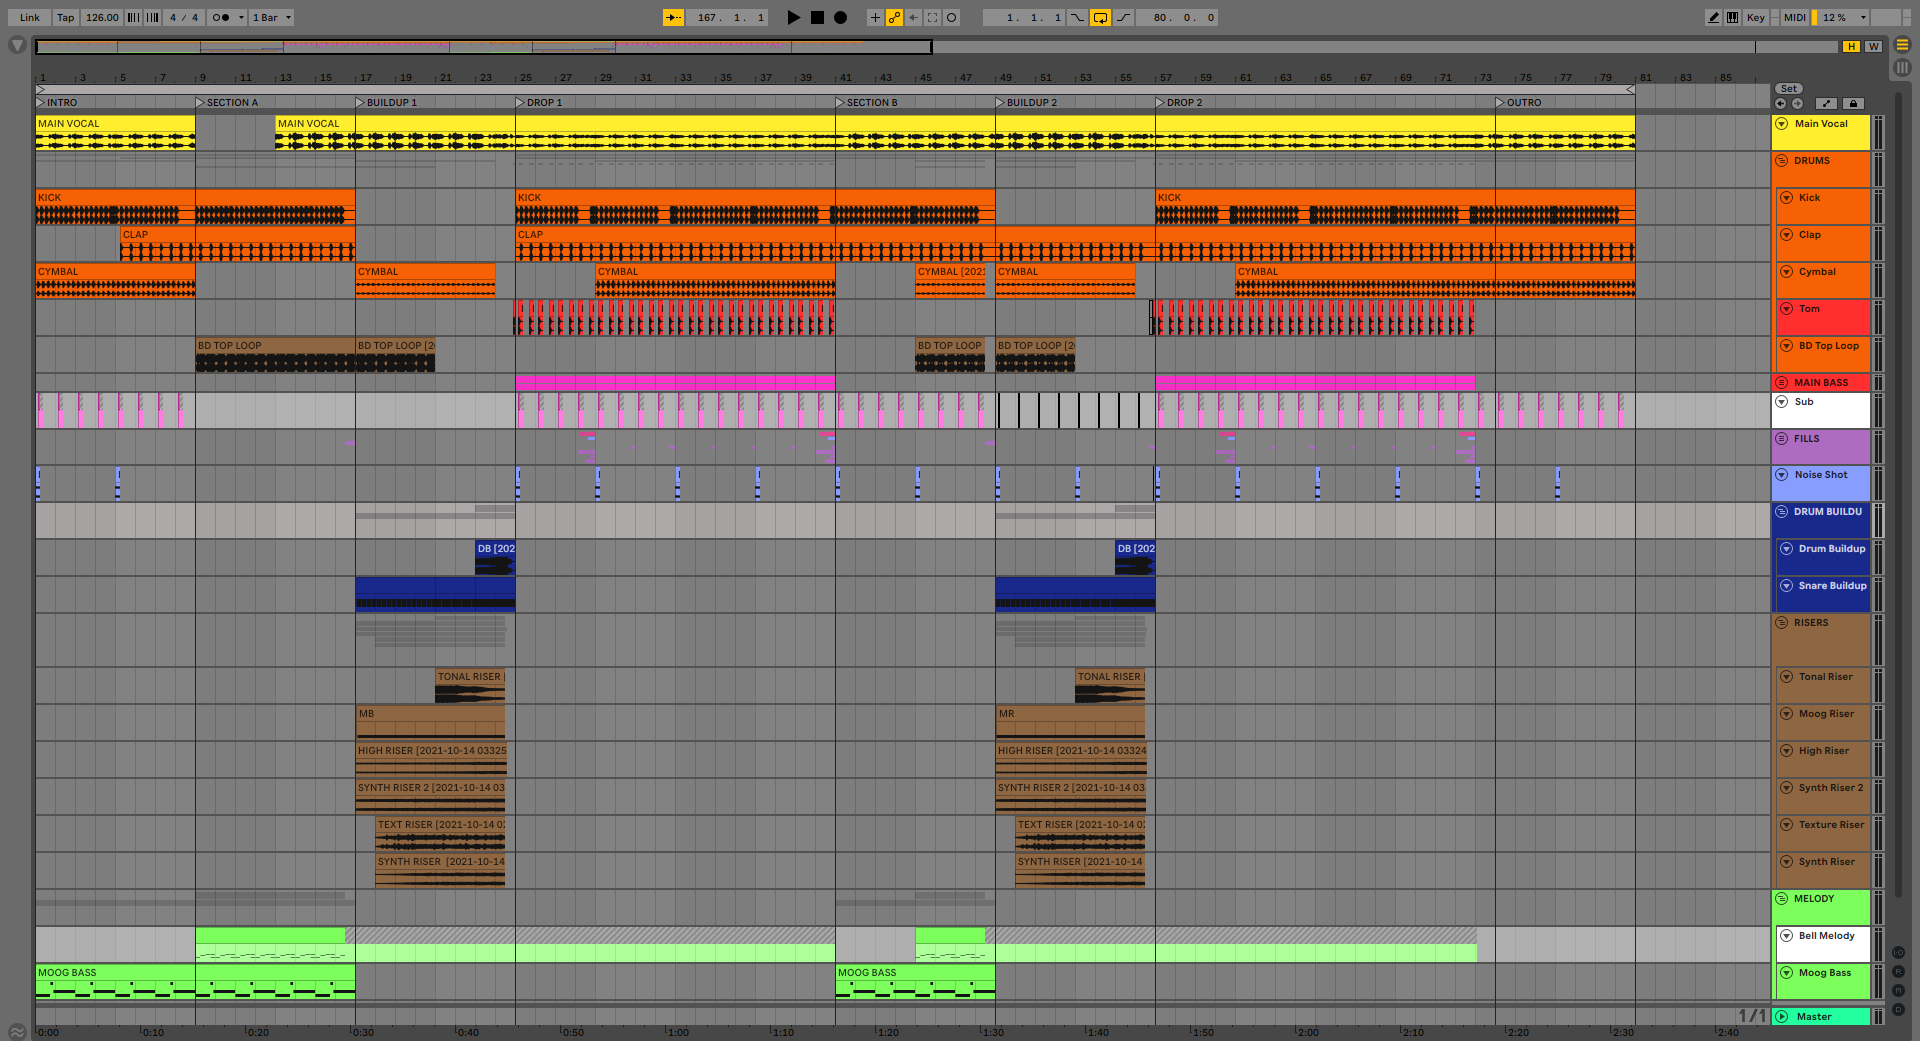
Task: Switch to Arrangement view with the horizontal-lines icon
Action: click(1902, 45)
